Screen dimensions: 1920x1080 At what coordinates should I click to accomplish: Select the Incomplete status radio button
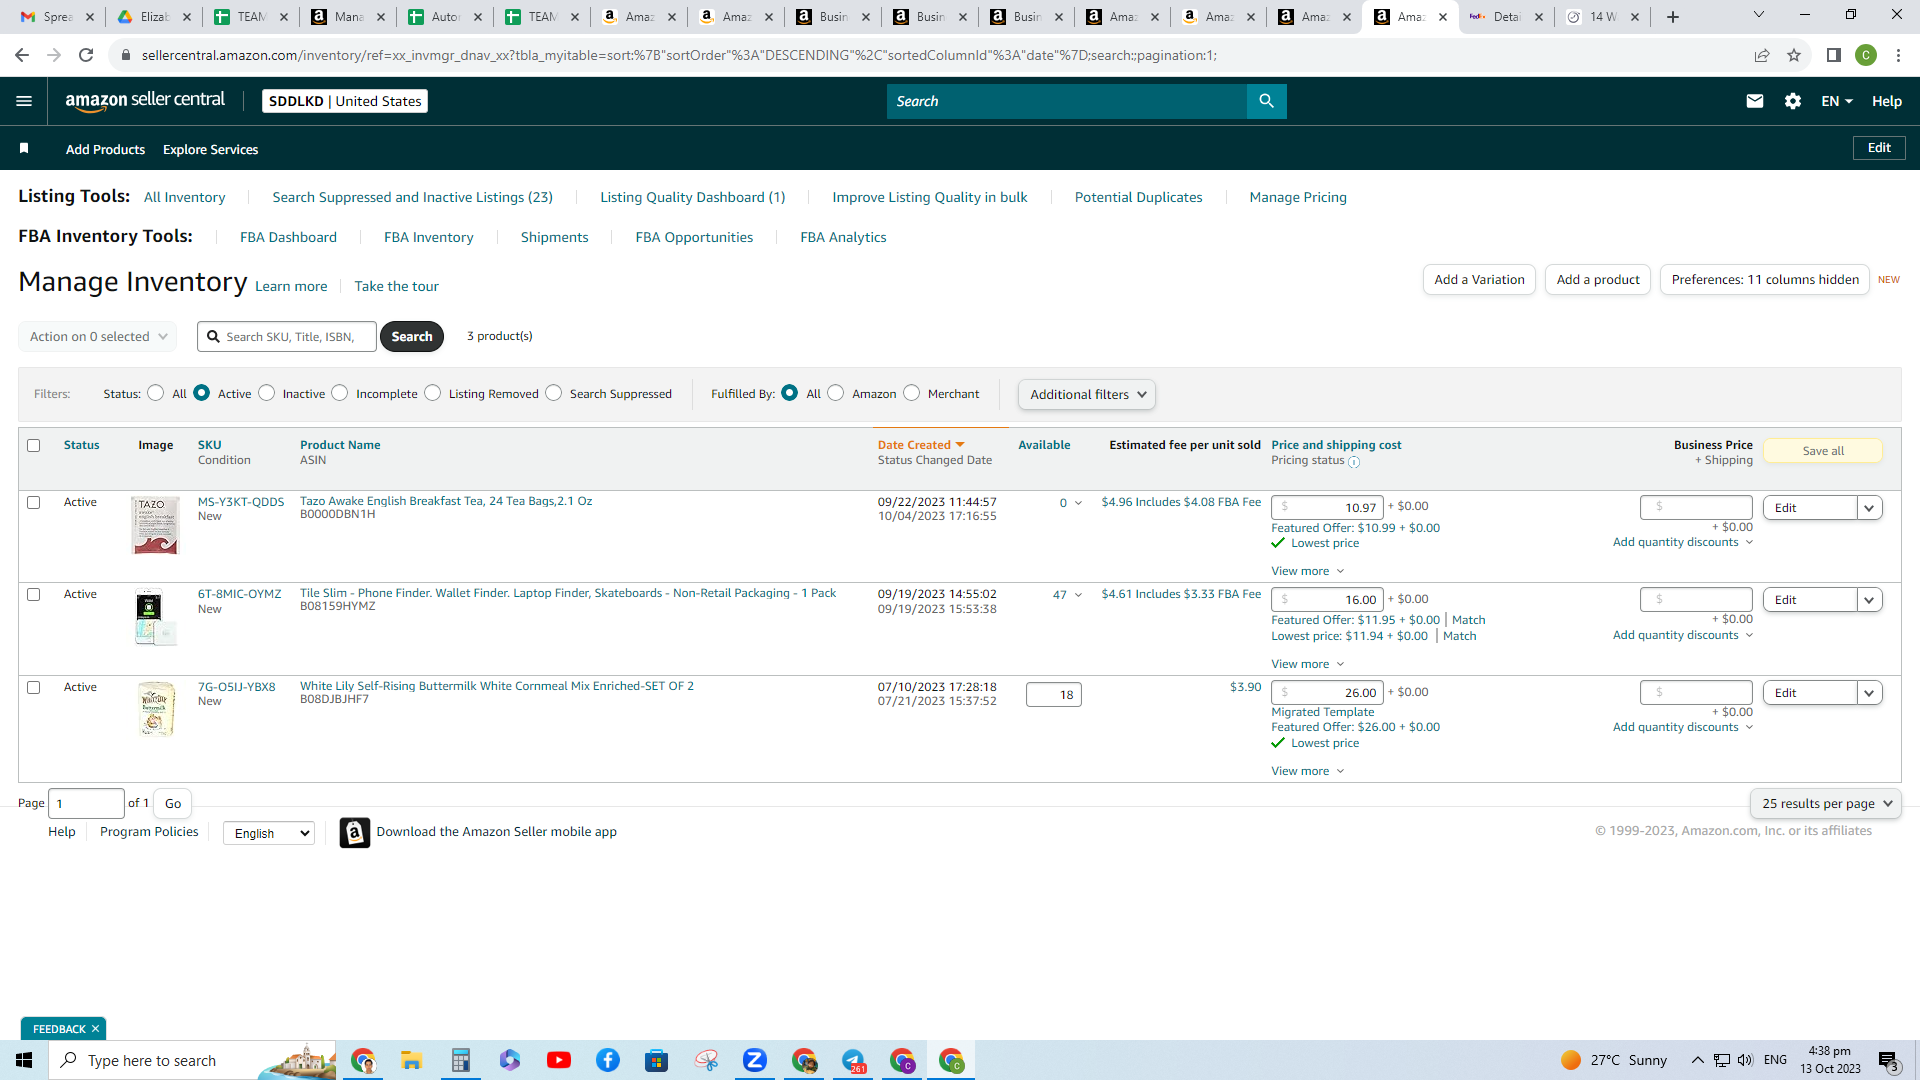coord(340,393)
